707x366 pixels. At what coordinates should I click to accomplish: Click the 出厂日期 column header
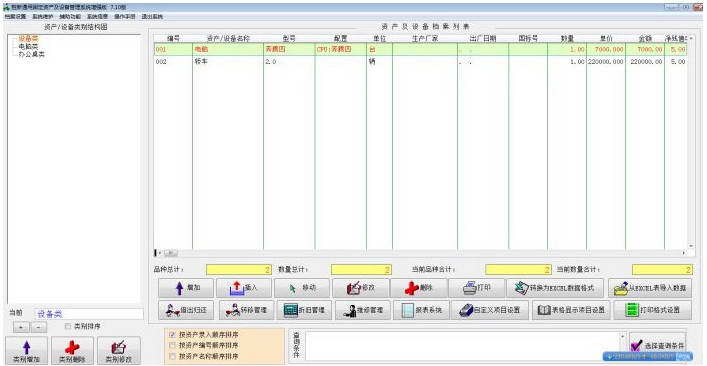pos(483,39)
